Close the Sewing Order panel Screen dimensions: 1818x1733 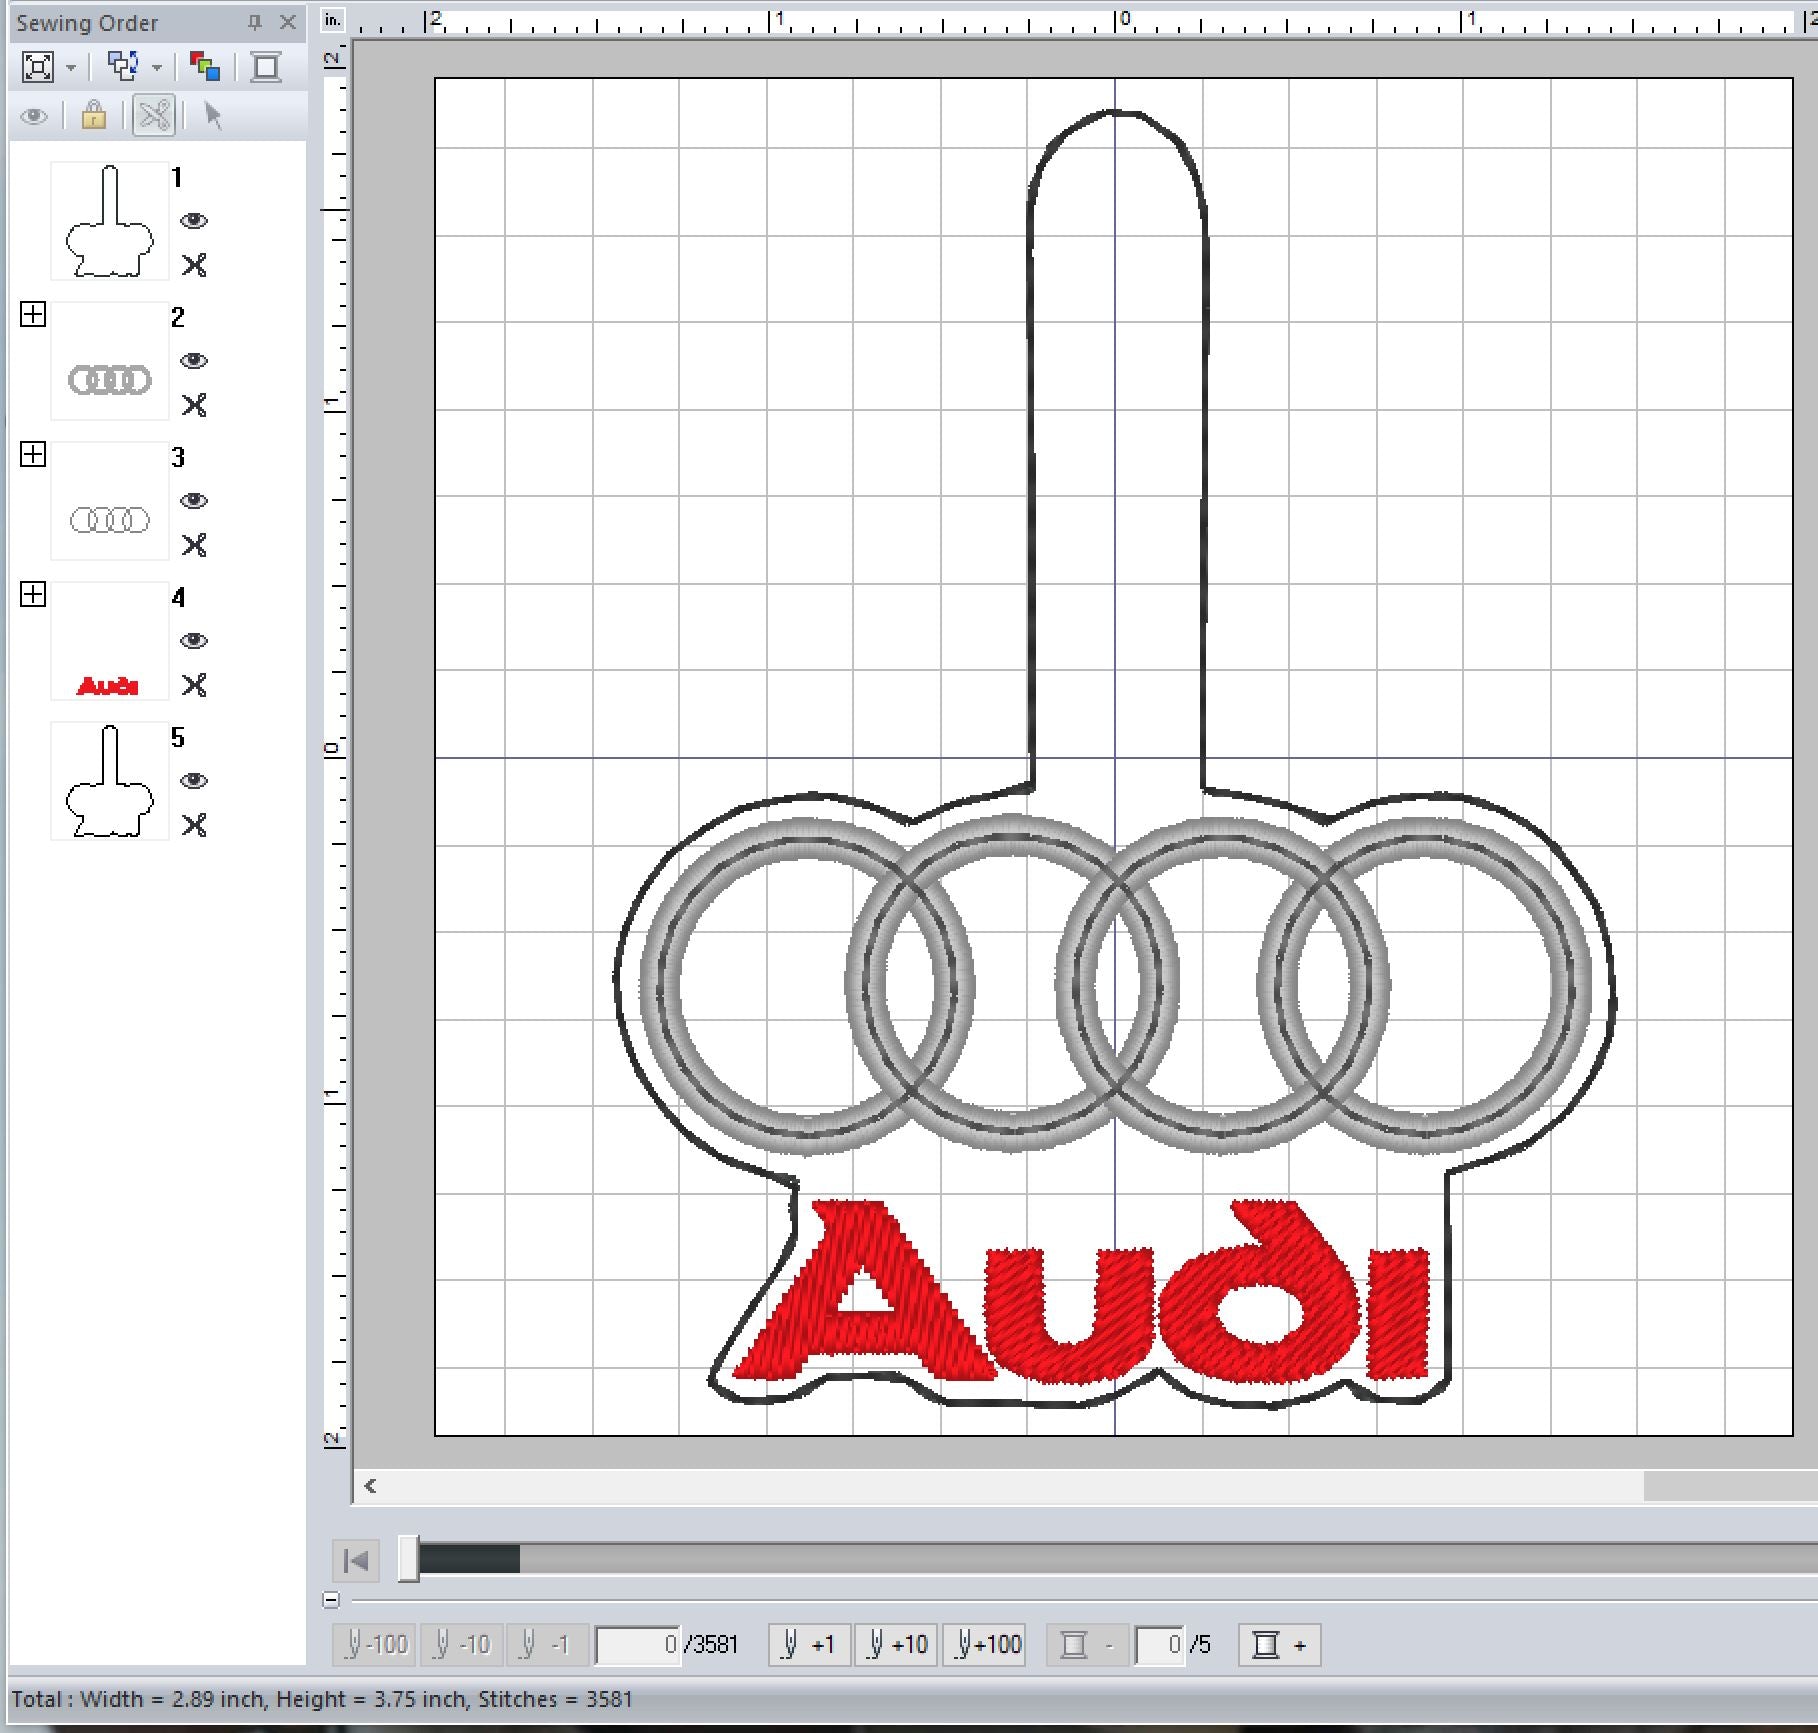[x=288, y=22]
